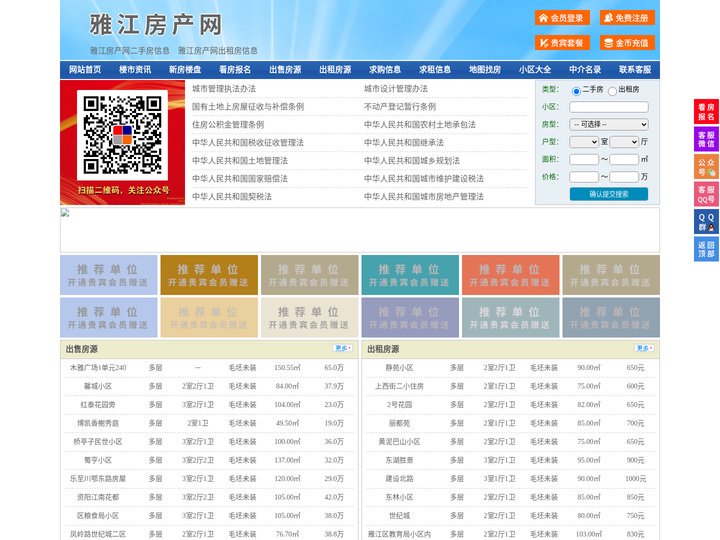Open the 房型 可选择 dropdown

(x=609, y=124)
